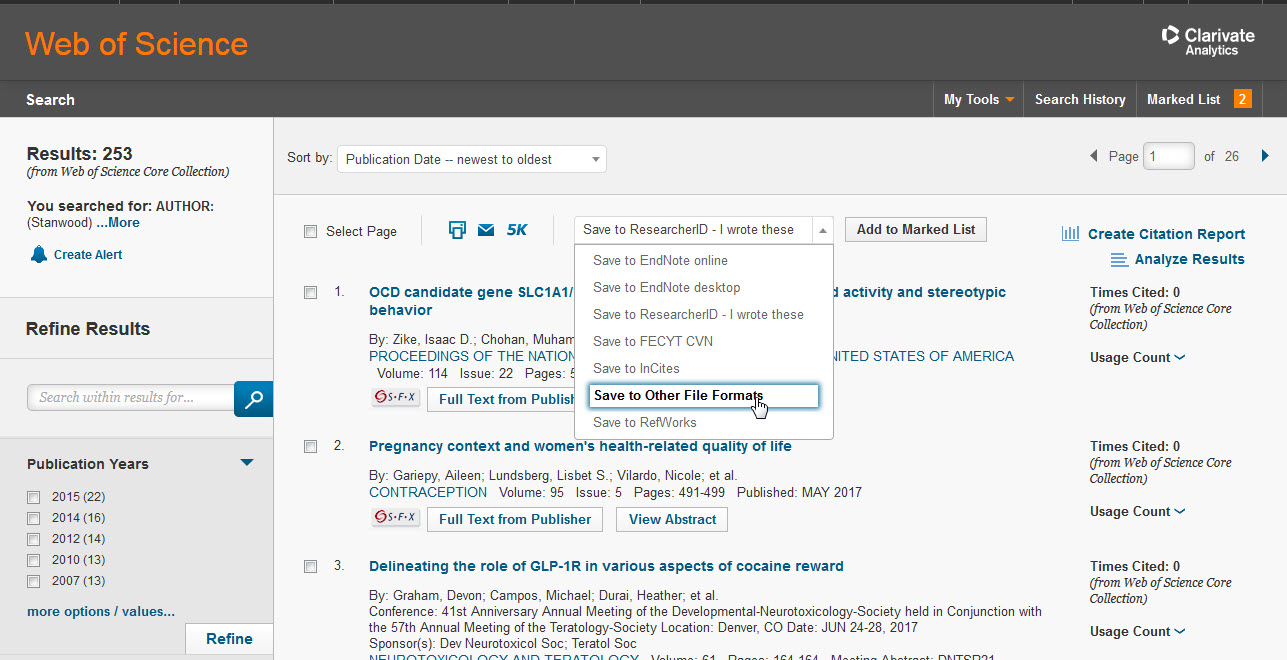This screenshot has height=660, width=1287.
Task: Go to previous results page arrow
Action: [x=1093, y=156]
